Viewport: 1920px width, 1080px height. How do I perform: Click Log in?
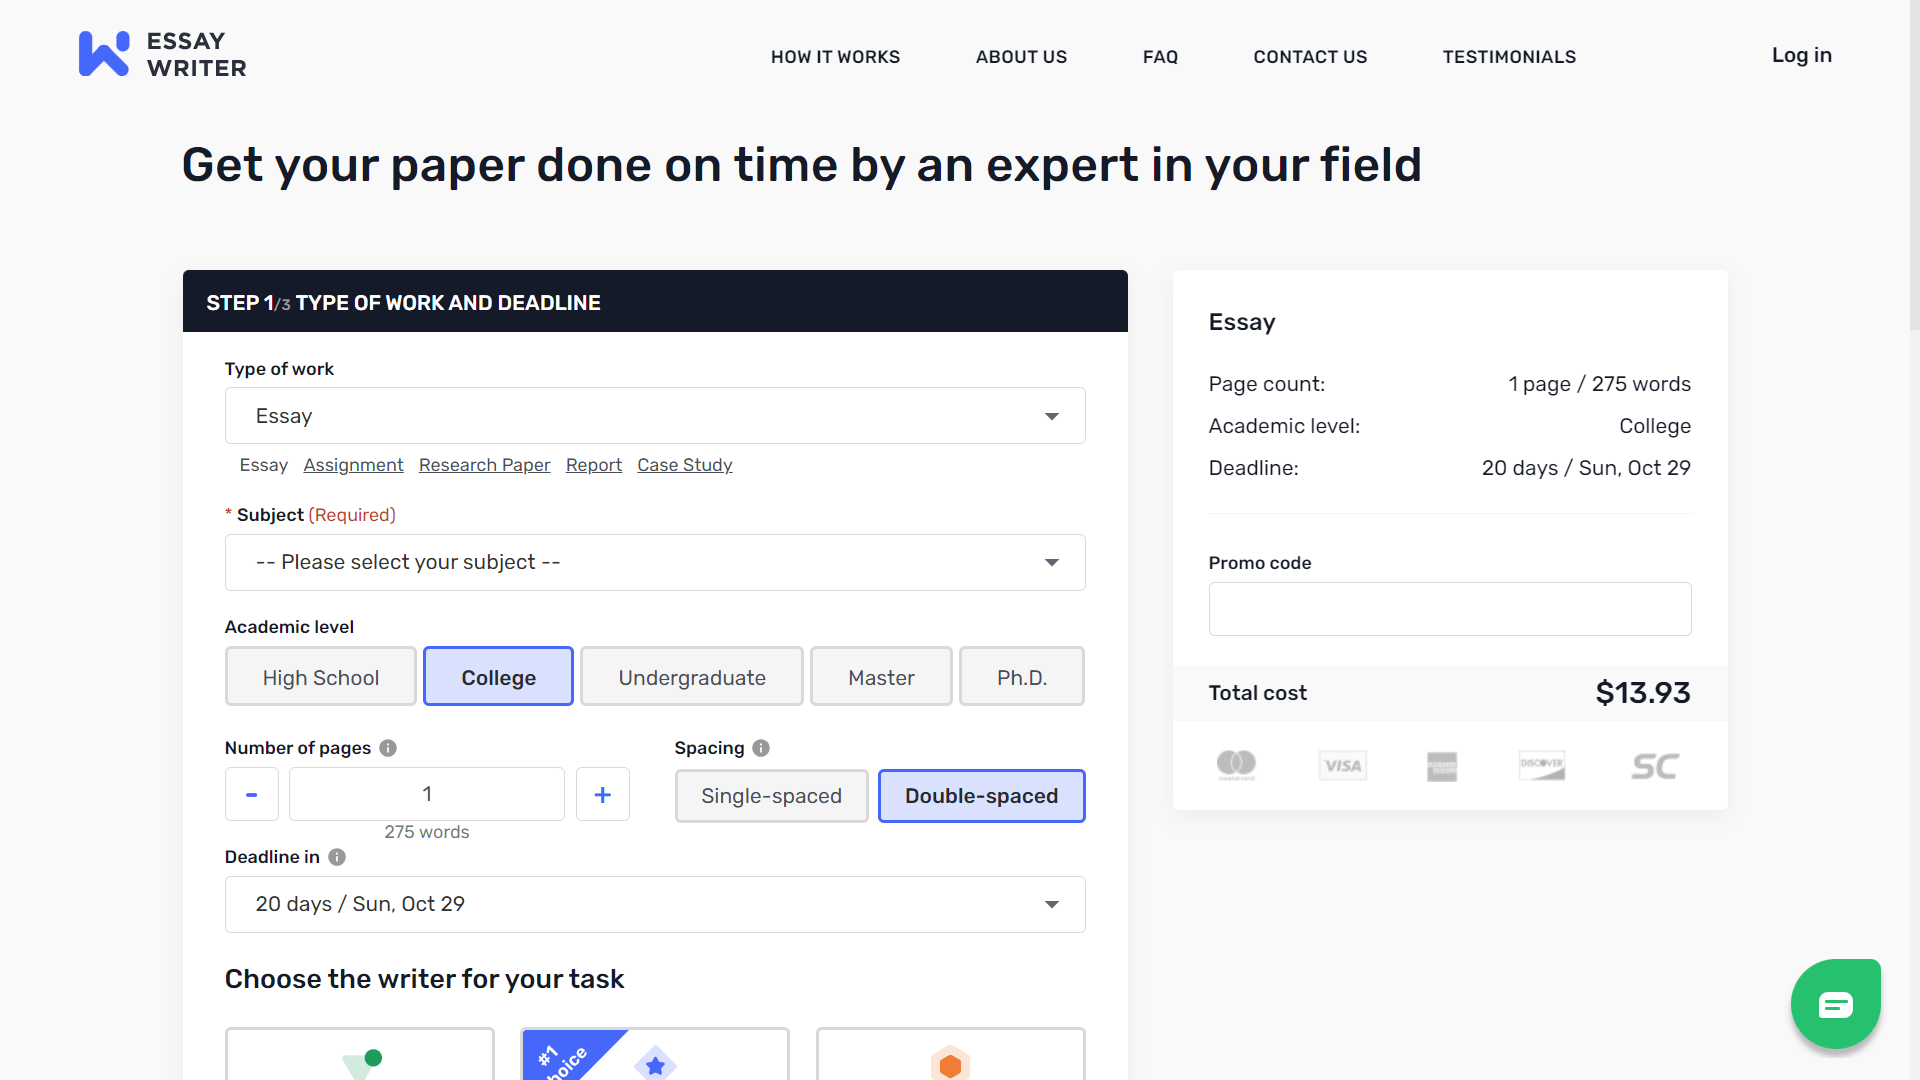coord(1801,55)
